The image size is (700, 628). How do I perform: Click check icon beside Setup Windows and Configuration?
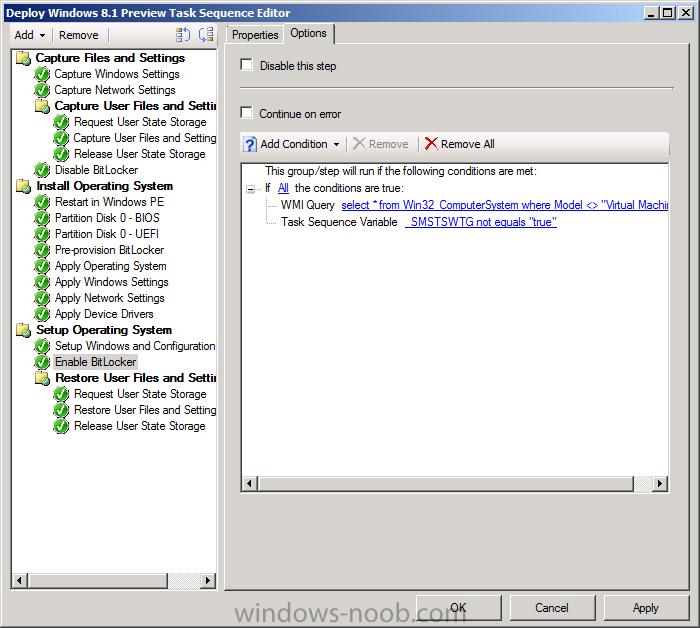[x=42, y=346]
